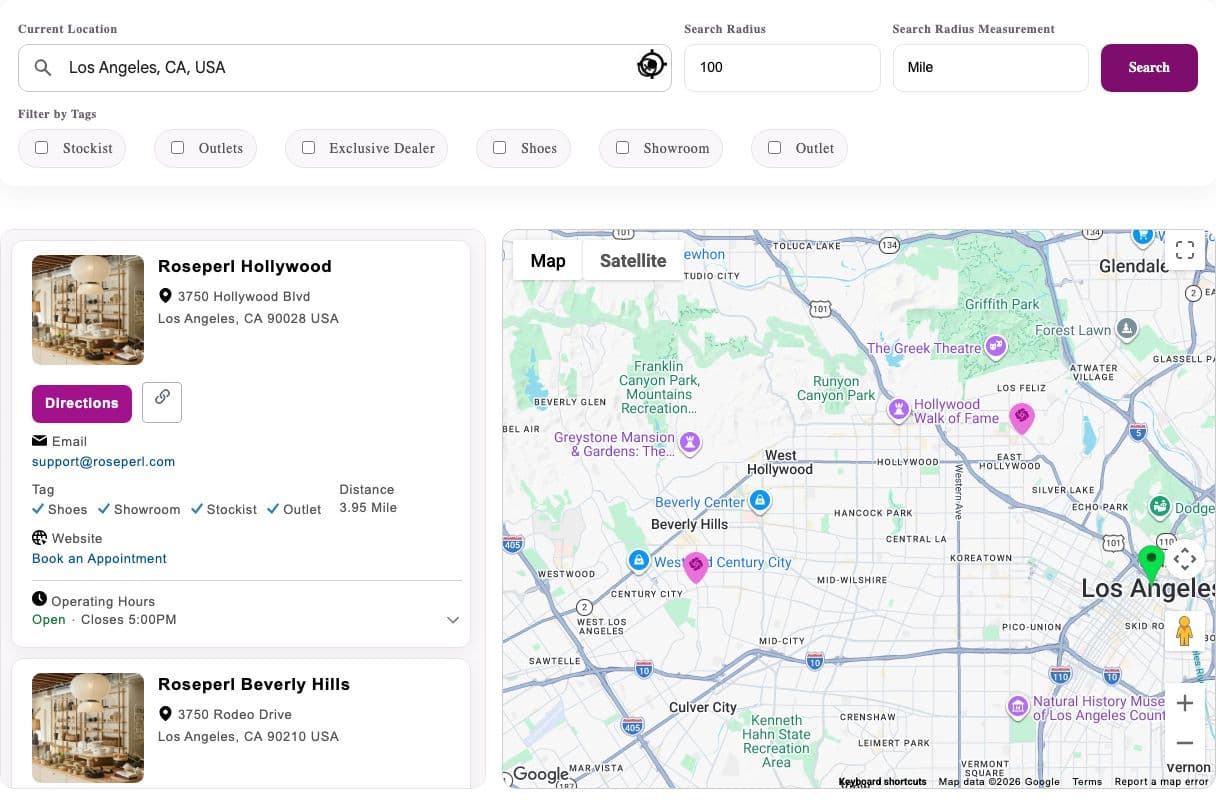Zoom out on the map
Image resolution: width=1216 pixels, height=800 pixels.
point(1185,743)
